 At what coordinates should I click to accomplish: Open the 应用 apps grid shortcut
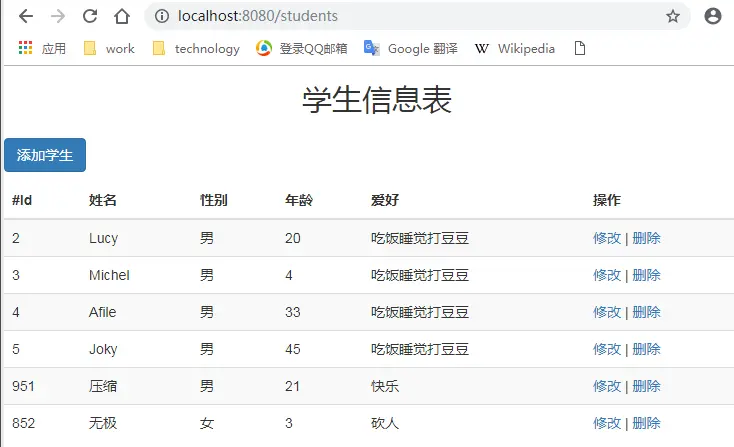tap(42, 48)
